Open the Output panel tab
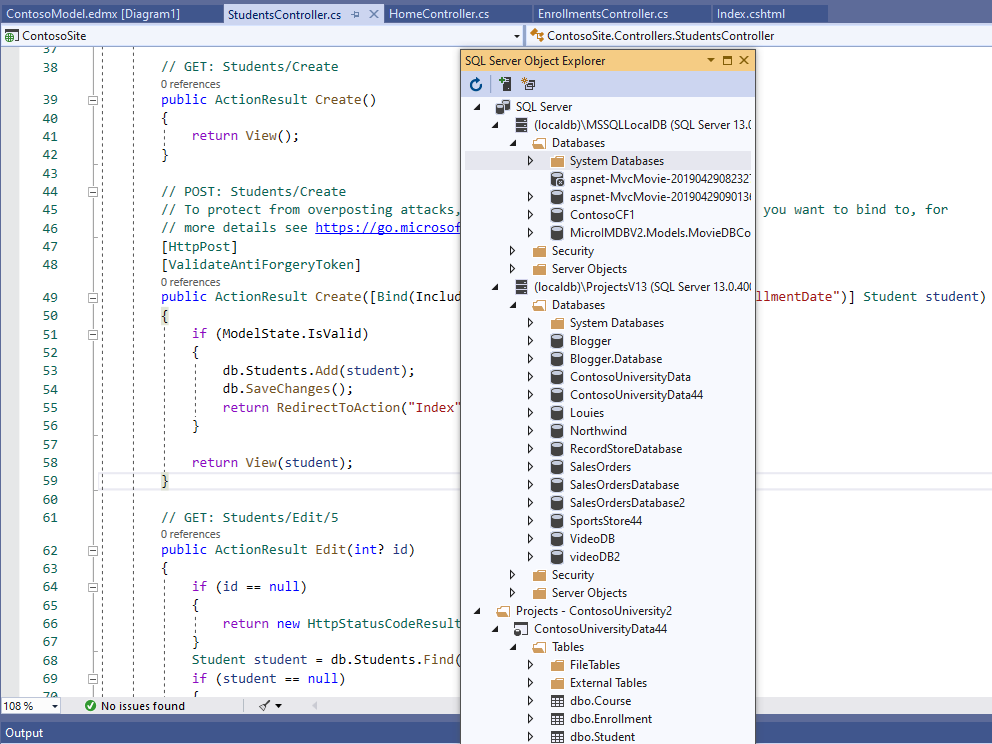992x744 pixels. coord(24,733)
